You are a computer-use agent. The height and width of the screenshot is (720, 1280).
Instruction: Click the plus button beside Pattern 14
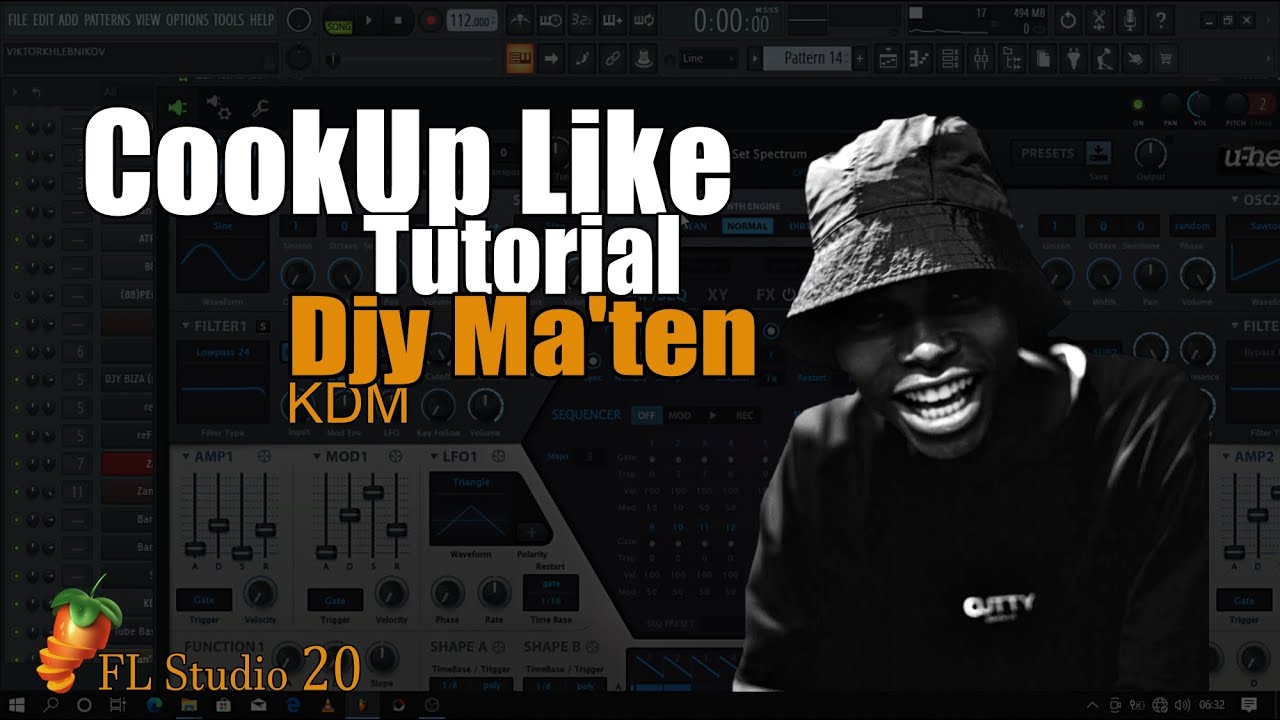click(x=859, y=58)
